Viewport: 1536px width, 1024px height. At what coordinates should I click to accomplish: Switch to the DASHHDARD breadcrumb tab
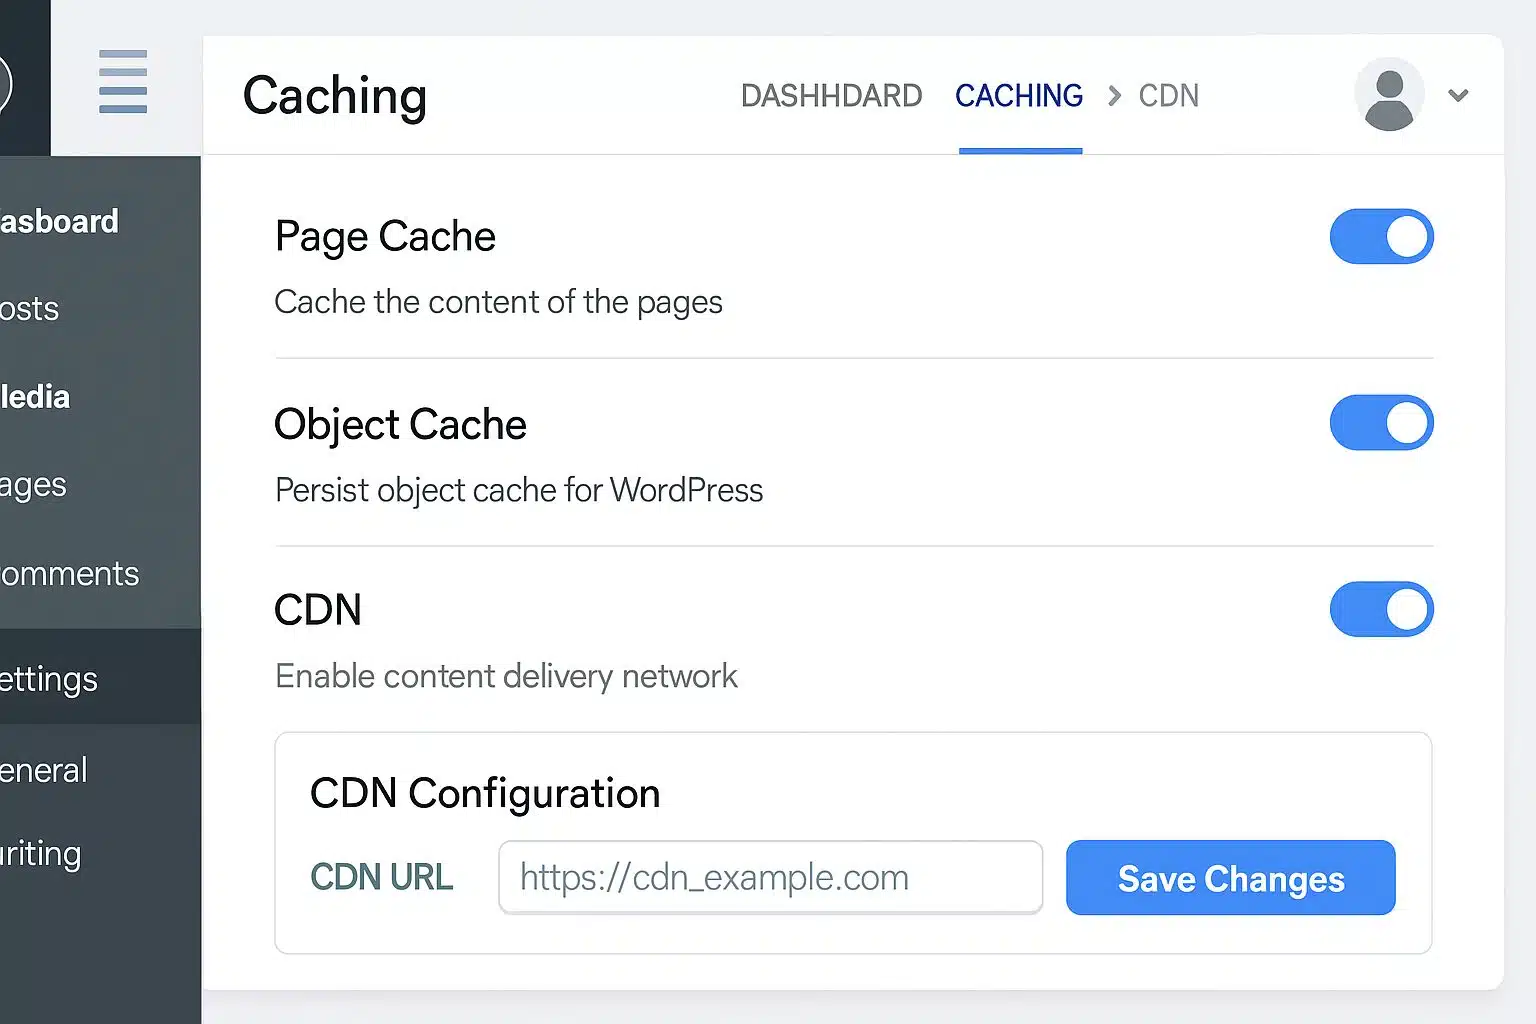[x=831, y=95]
